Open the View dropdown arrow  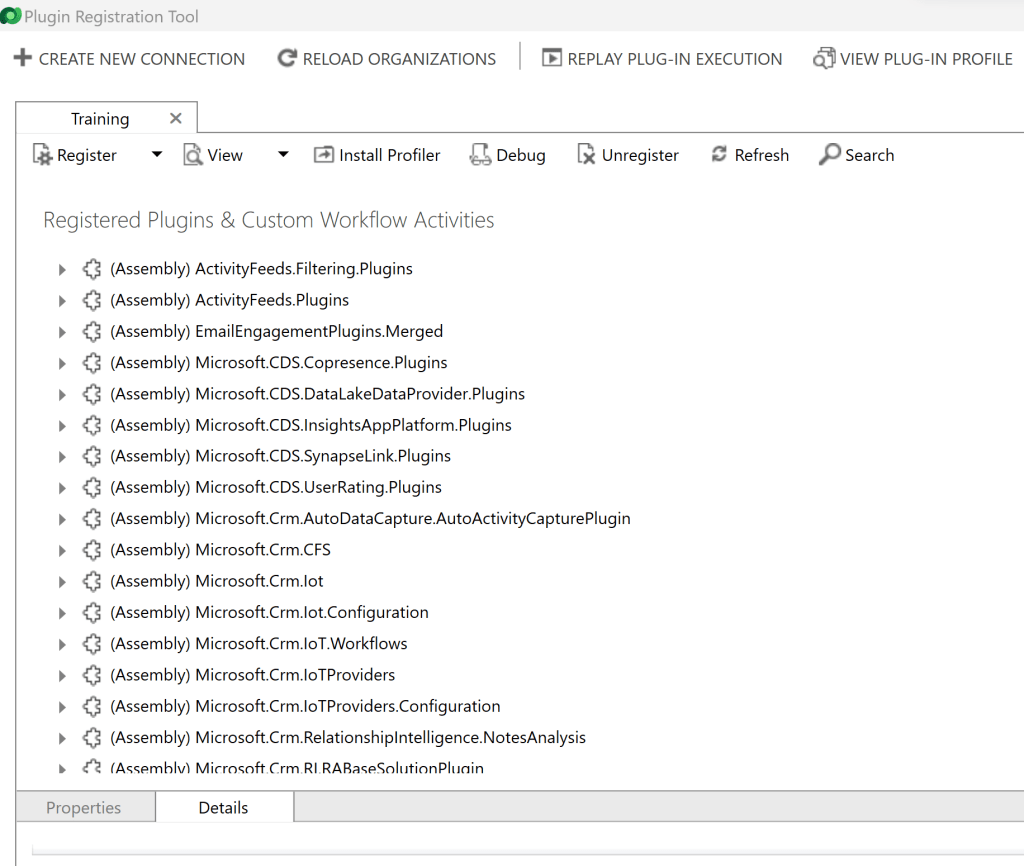coord(283,155)
